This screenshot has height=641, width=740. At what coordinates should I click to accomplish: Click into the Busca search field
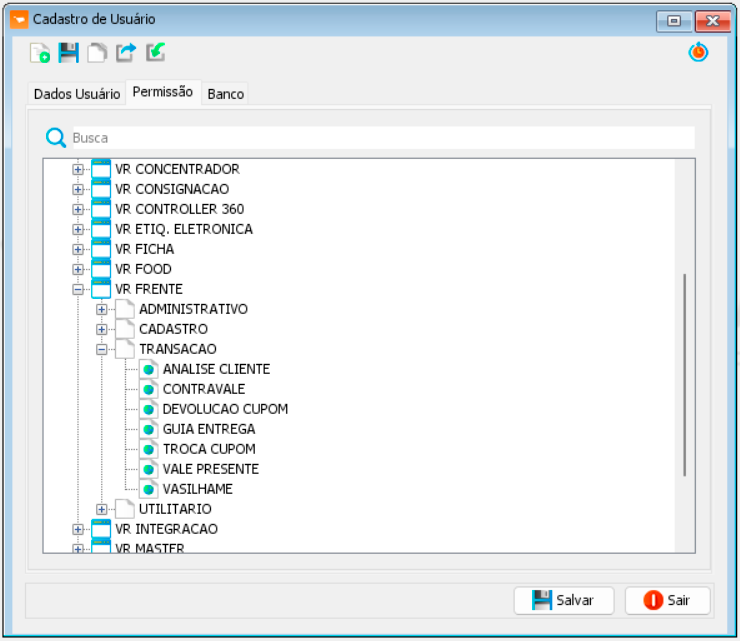[380, 138]
